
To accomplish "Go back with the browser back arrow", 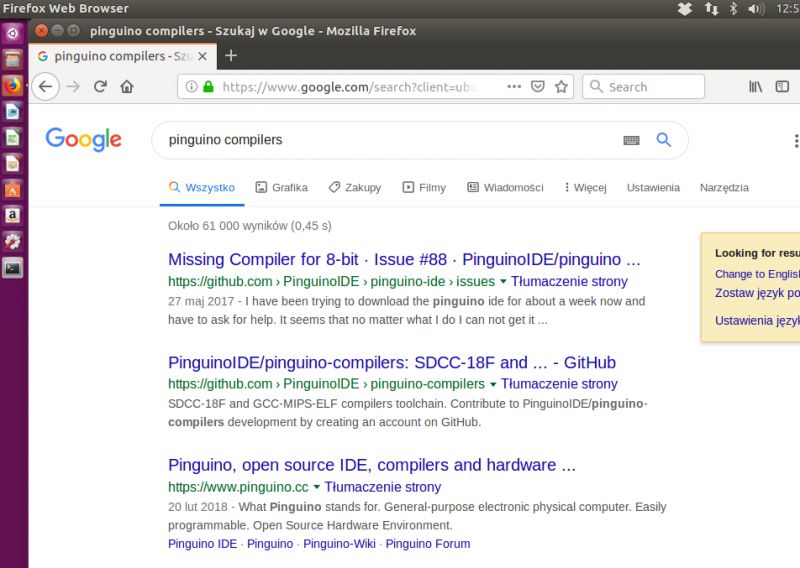I will coord(45,87).
